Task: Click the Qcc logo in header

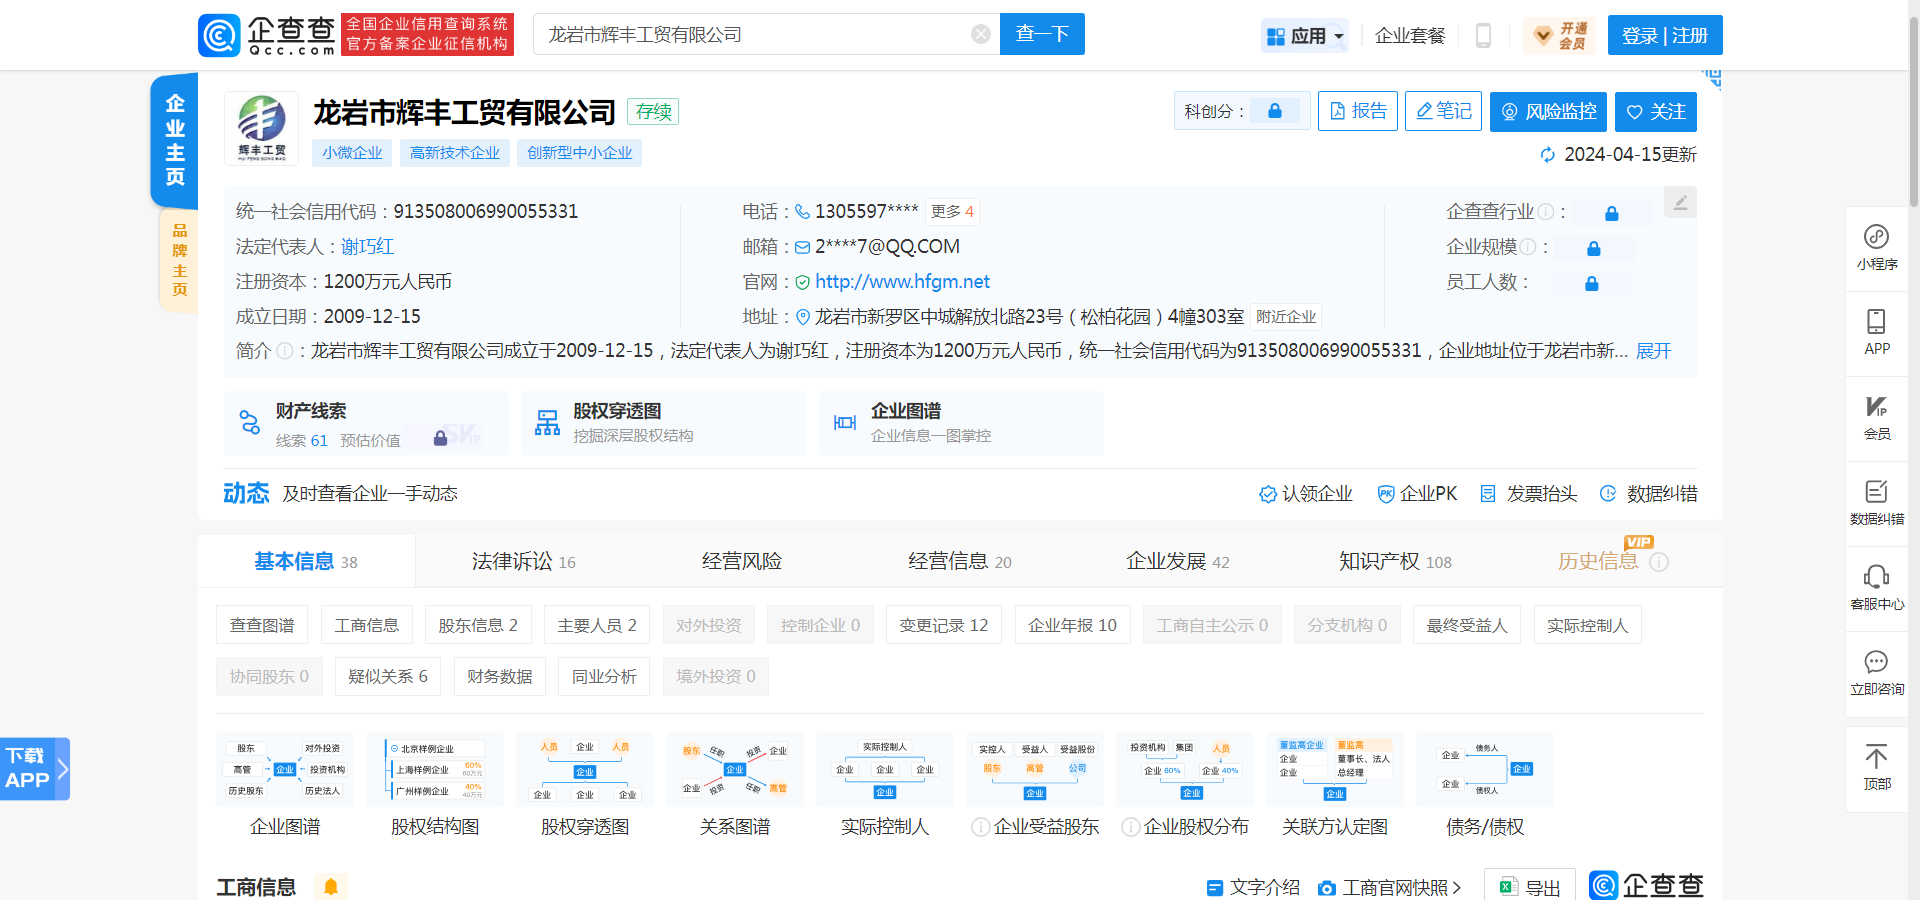Action: pos(267,35)
